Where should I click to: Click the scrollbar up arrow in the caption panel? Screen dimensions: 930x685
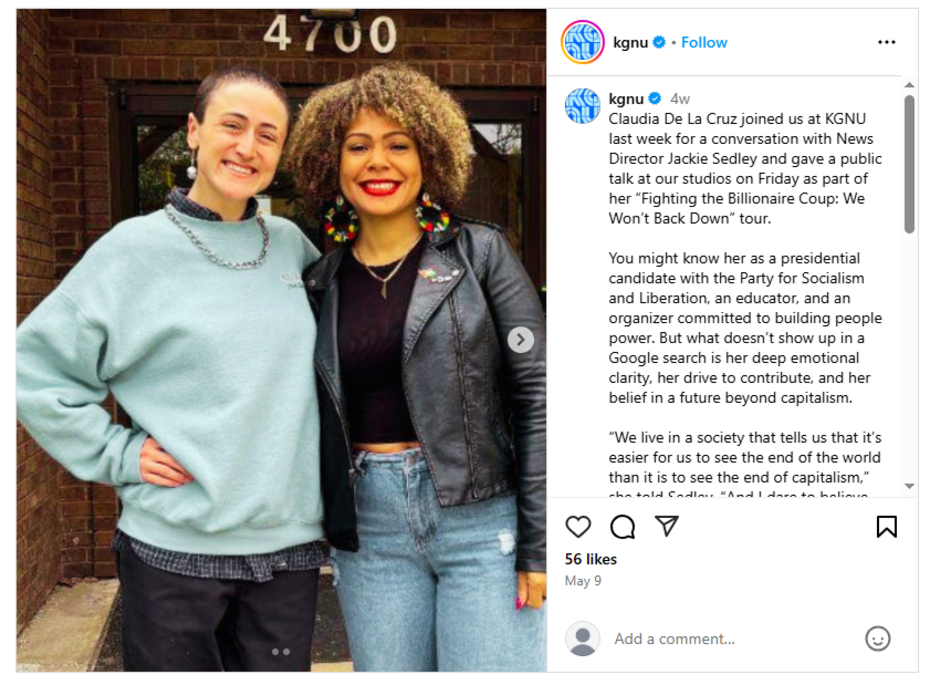coord(909,85)
